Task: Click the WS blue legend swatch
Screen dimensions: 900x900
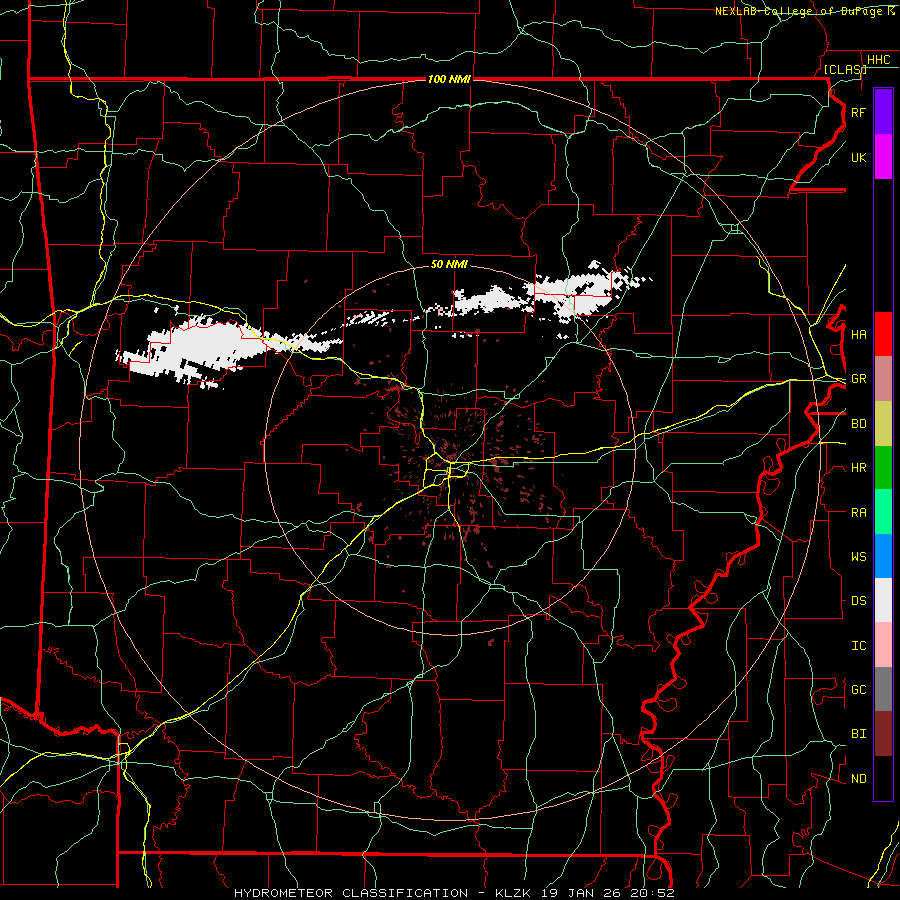Action: [883, 556]
